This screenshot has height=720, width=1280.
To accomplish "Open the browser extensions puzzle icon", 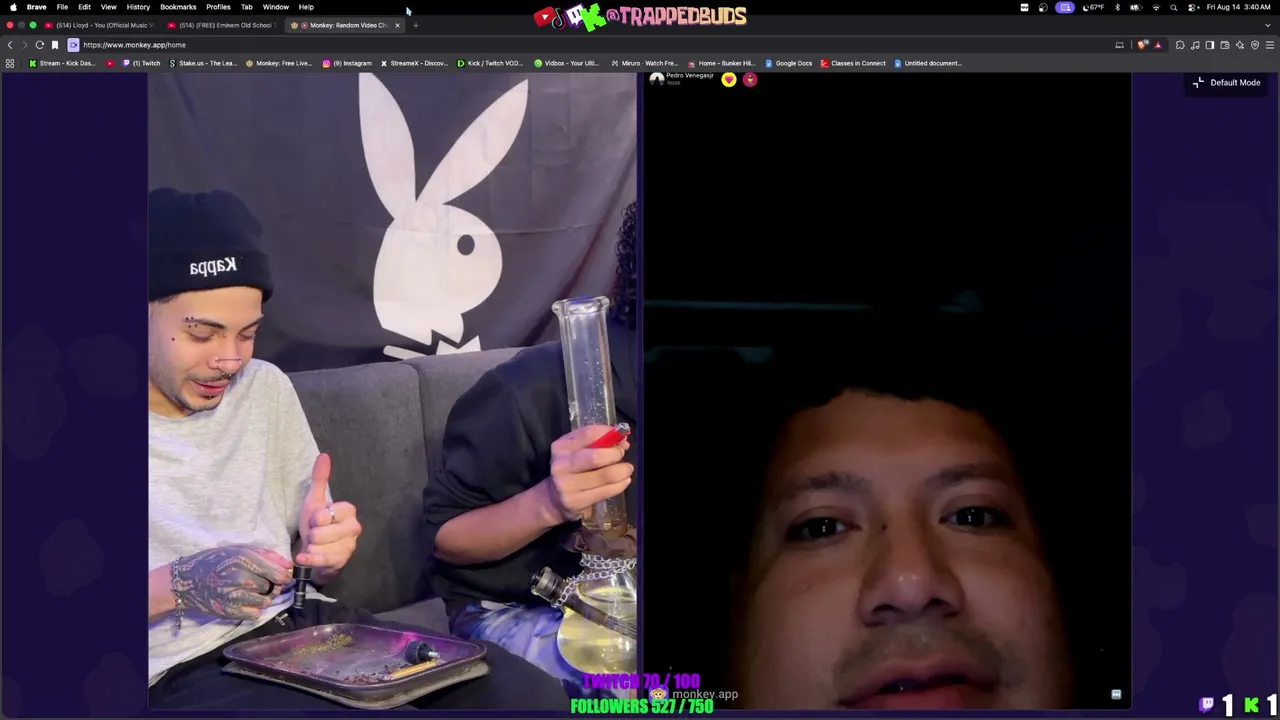I will tap(1180, 45).
